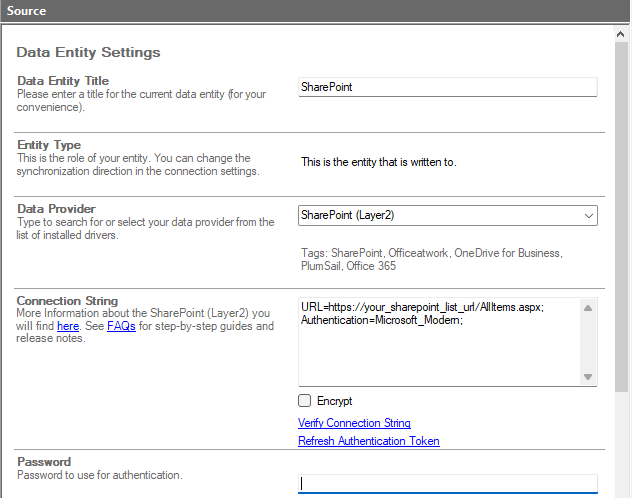The height and width of the screenshot is (498, 632).
Task: Click the Refresh Authentication Token link
Action: pos(369,441)
